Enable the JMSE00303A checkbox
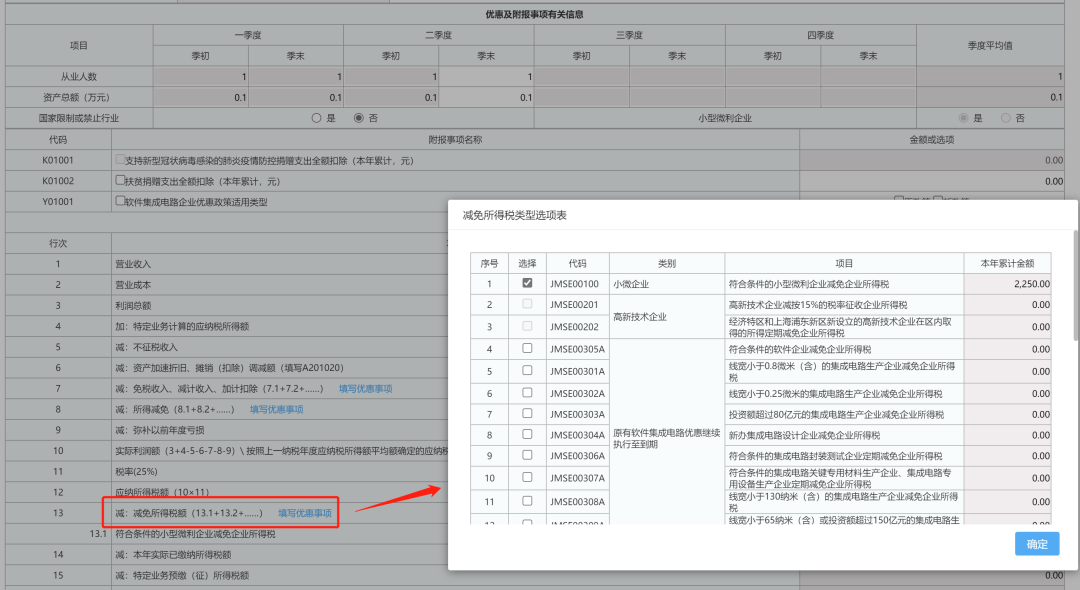 (527, 413)
